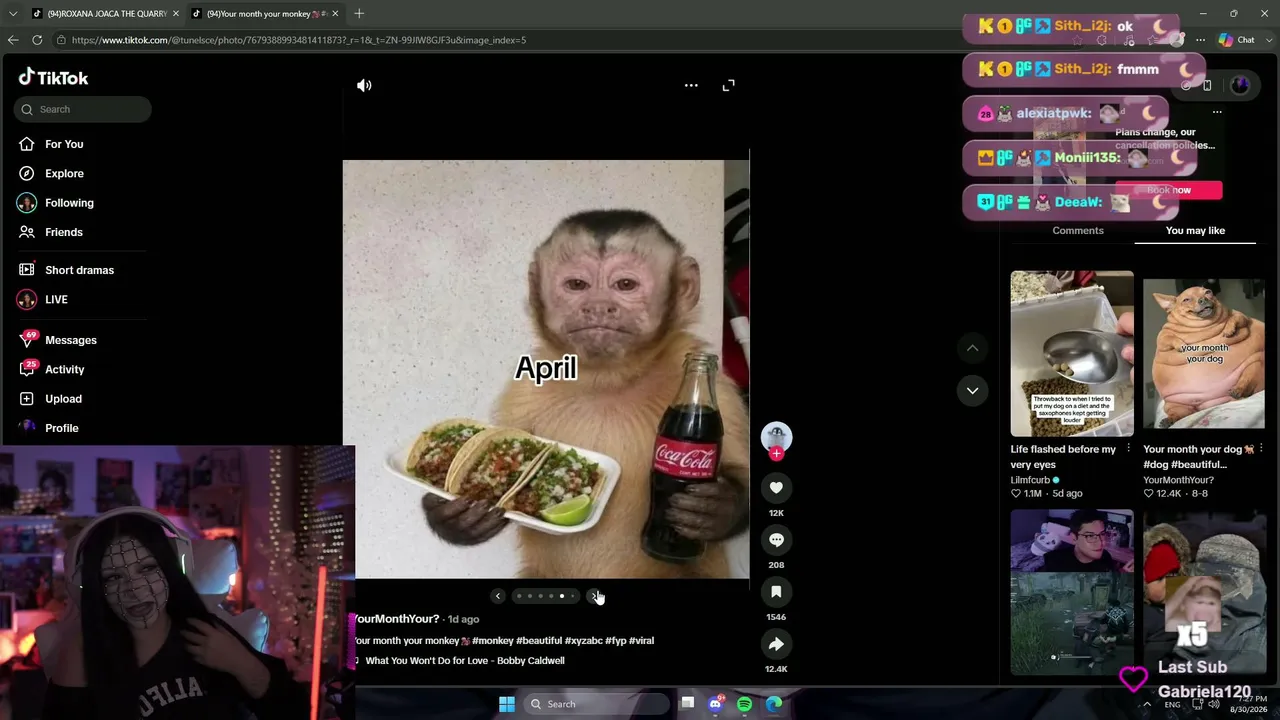Reload the browser page
This screenshot has height=720, width=1280.
coord(37,40)
